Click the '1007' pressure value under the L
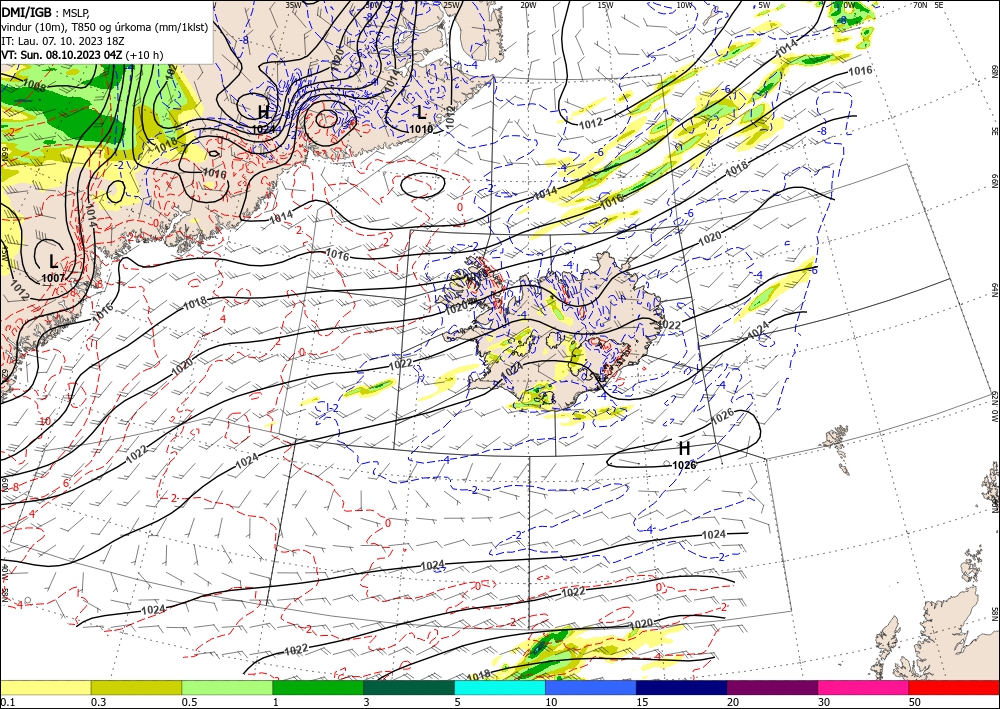Viewport: 1000px width, 709px height. click(x=53, y=278)
